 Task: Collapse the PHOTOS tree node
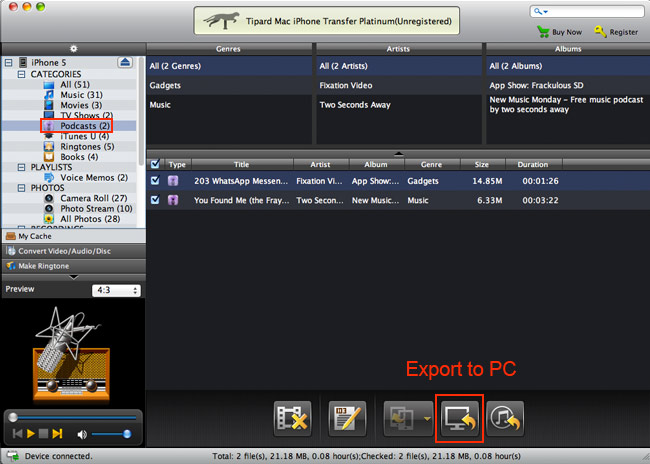coord(21,188)
